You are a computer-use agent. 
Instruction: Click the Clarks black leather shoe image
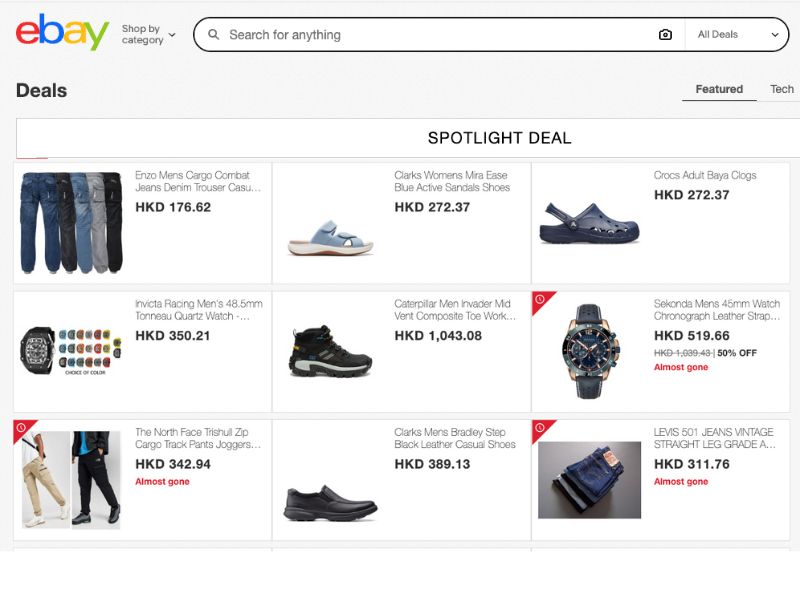(x=330, y=503)
